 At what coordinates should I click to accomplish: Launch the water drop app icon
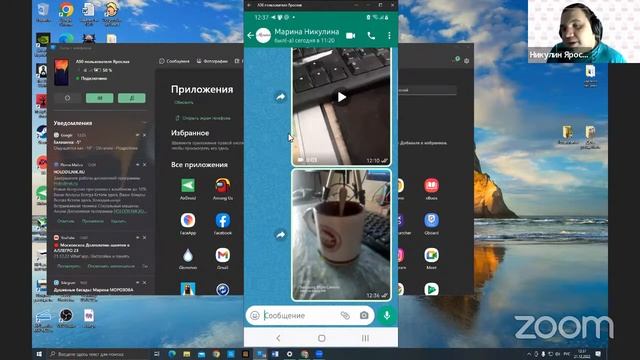coord(188,258)
